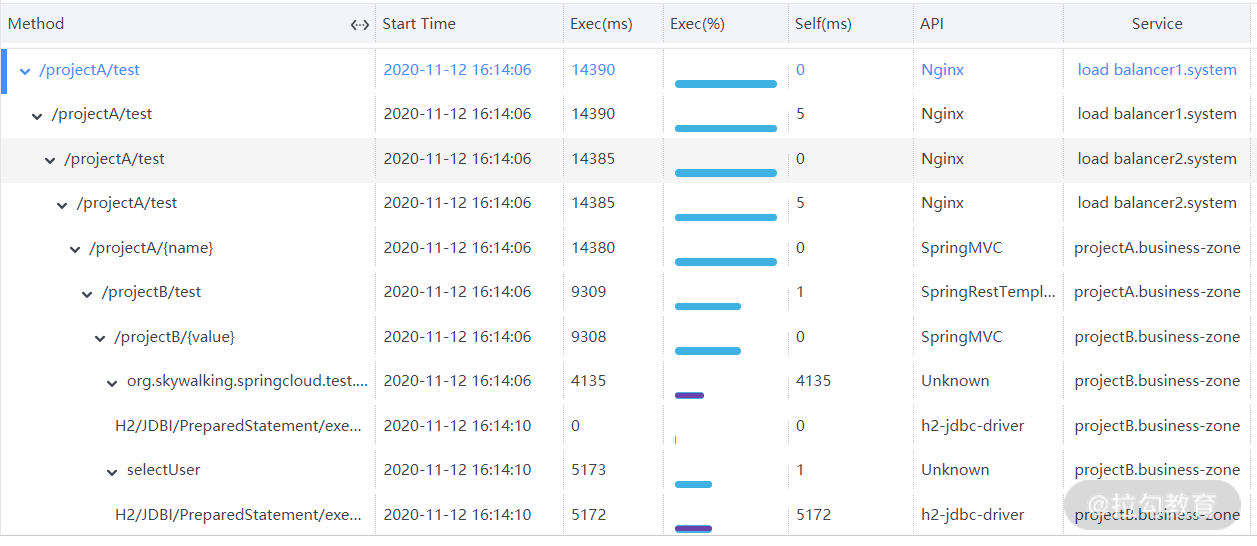
Task: Select the /projectB/test span row
Action: pos(628,292)
